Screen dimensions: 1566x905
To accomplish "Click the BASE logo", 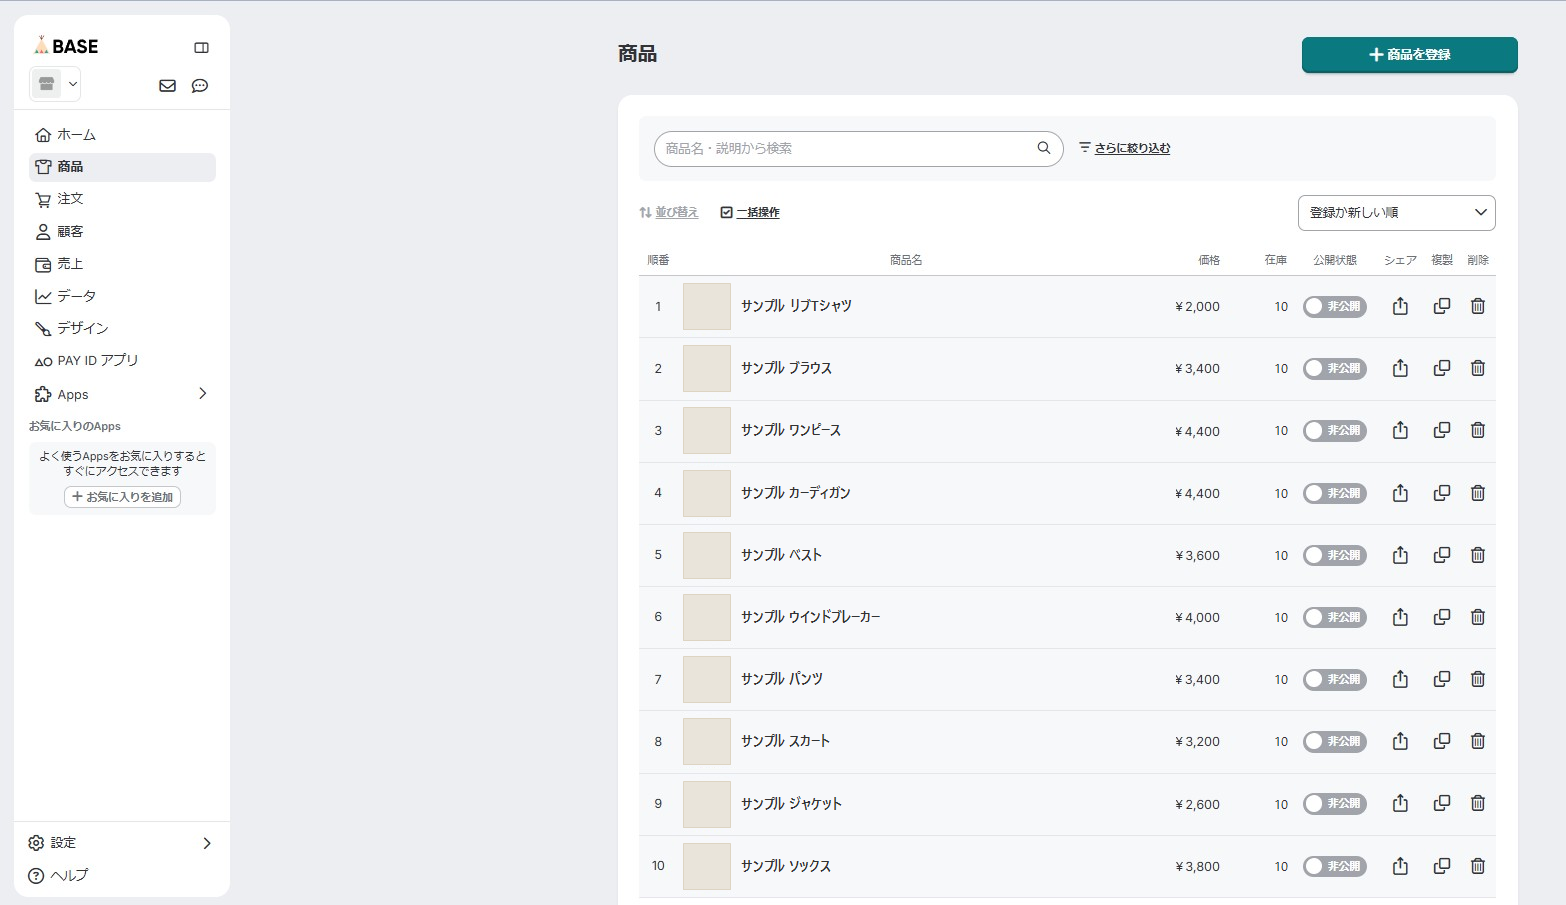I will coord(66,46).
